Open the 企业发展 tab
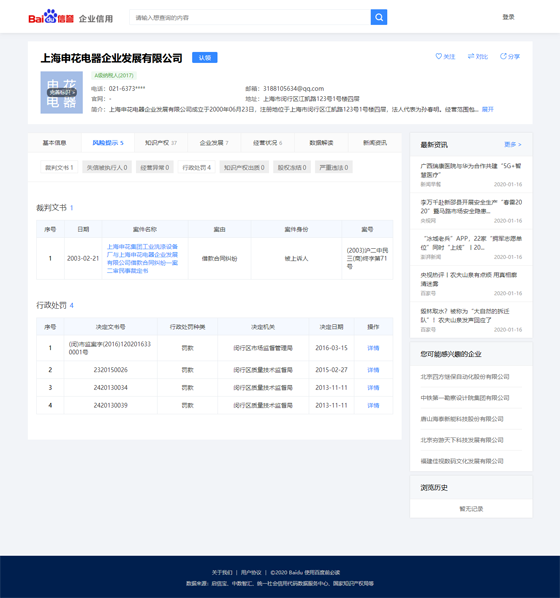Image resolution: width=560 pixels, height=598 pixels. tap(214, 143)
